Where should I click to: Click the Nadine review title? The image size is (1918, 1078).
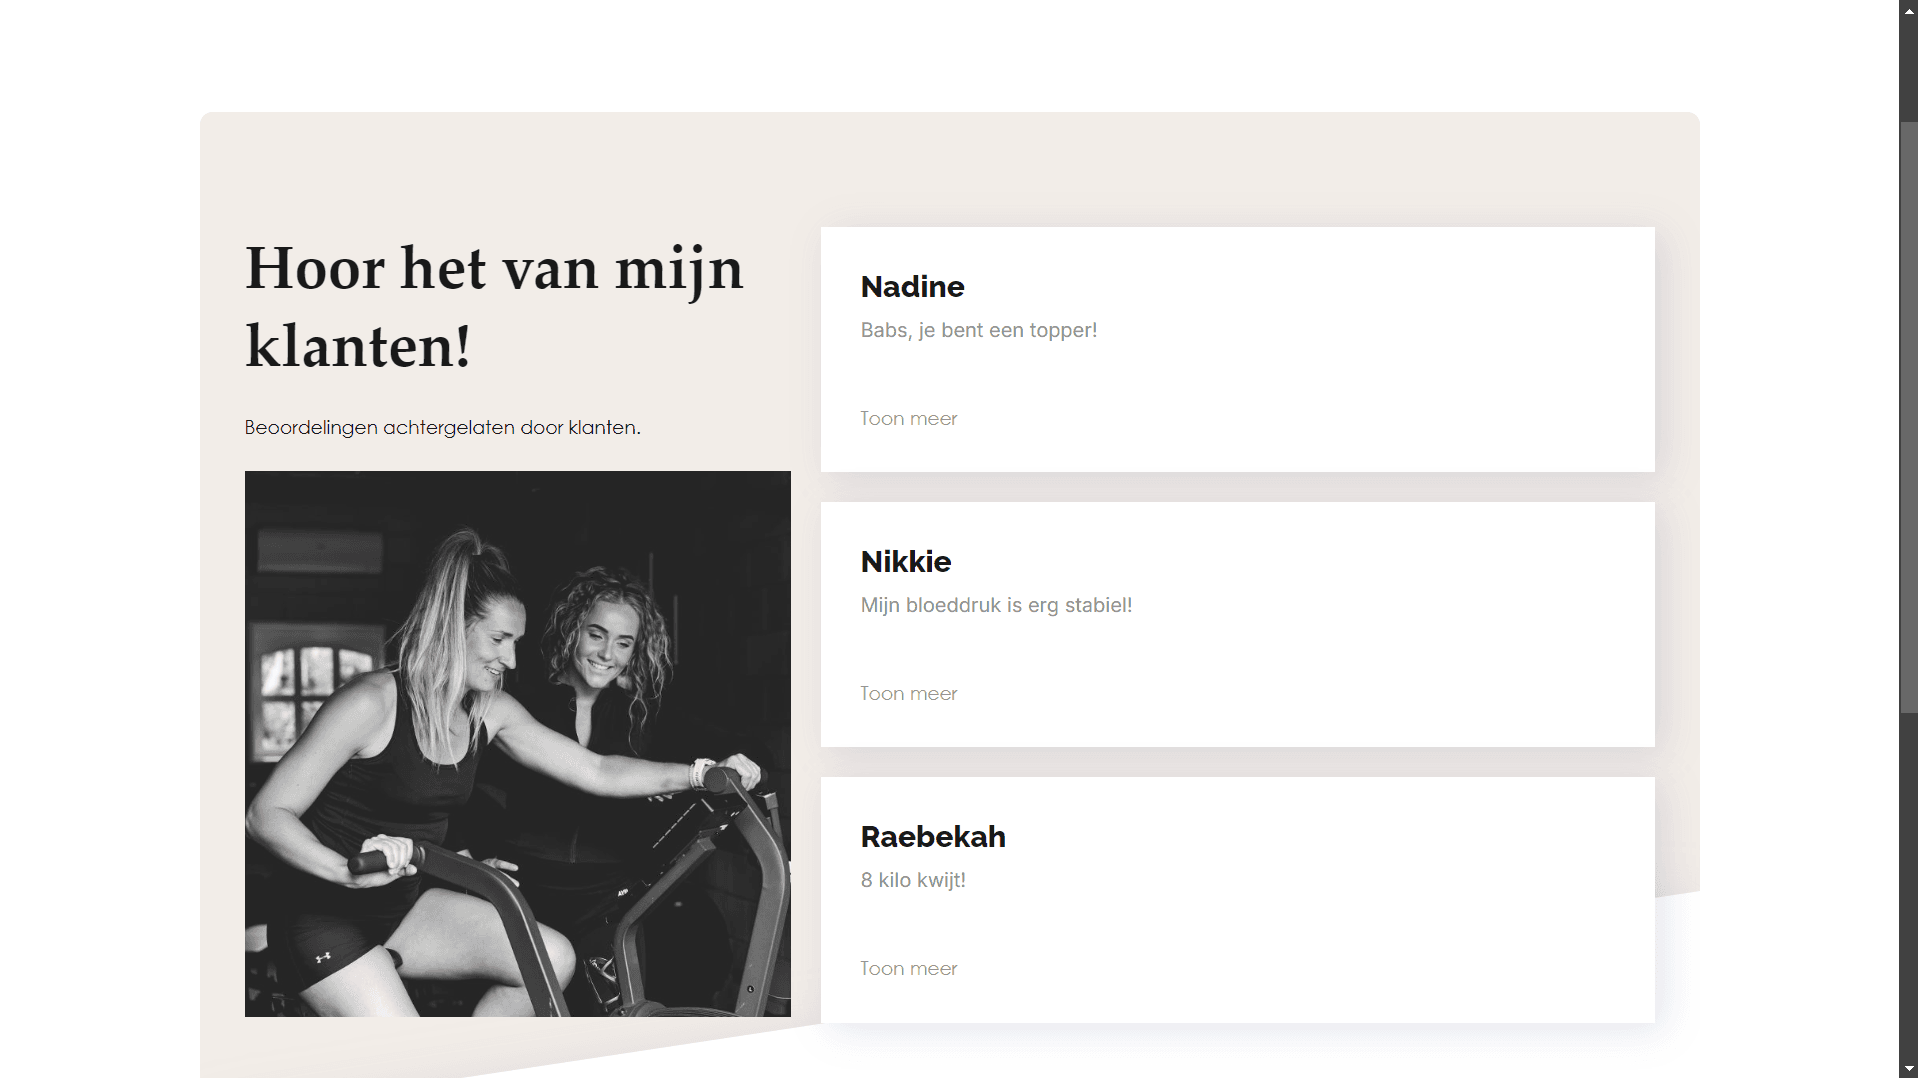coord(912,287)
